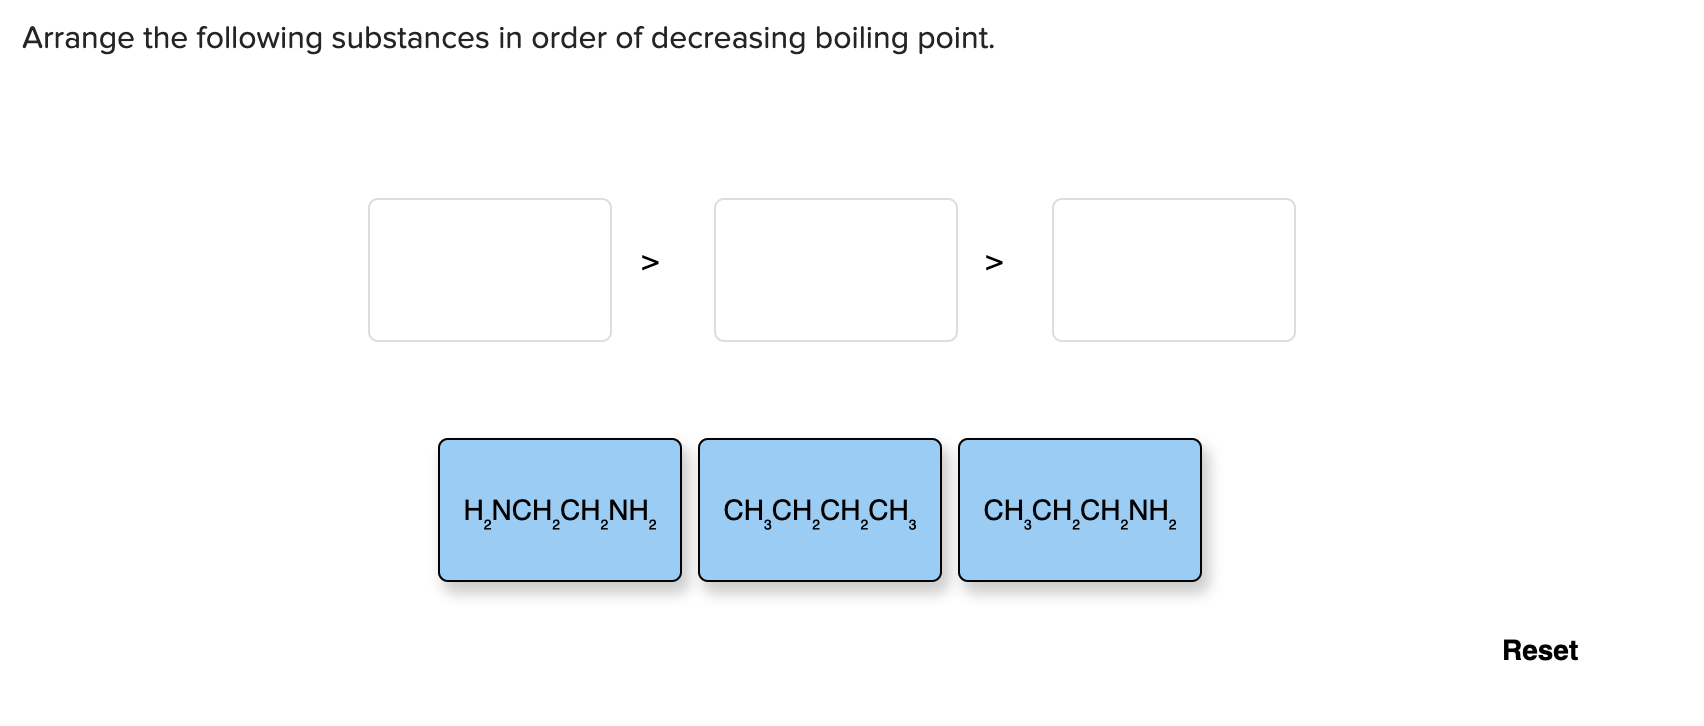
Task: Click the second greater-than symbol
Action: point(993,264)
